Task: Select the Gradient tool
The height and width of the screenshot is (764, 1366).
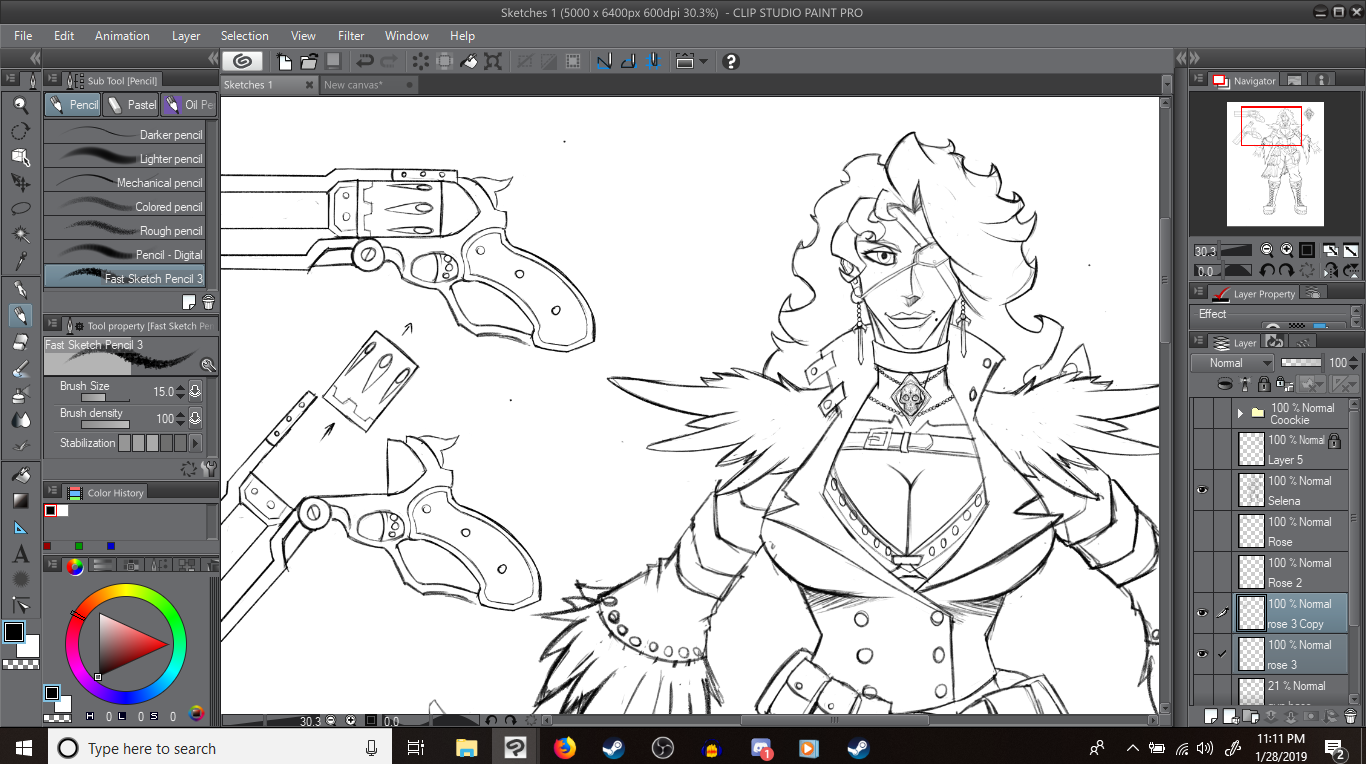Action: [x=20, y=501]
